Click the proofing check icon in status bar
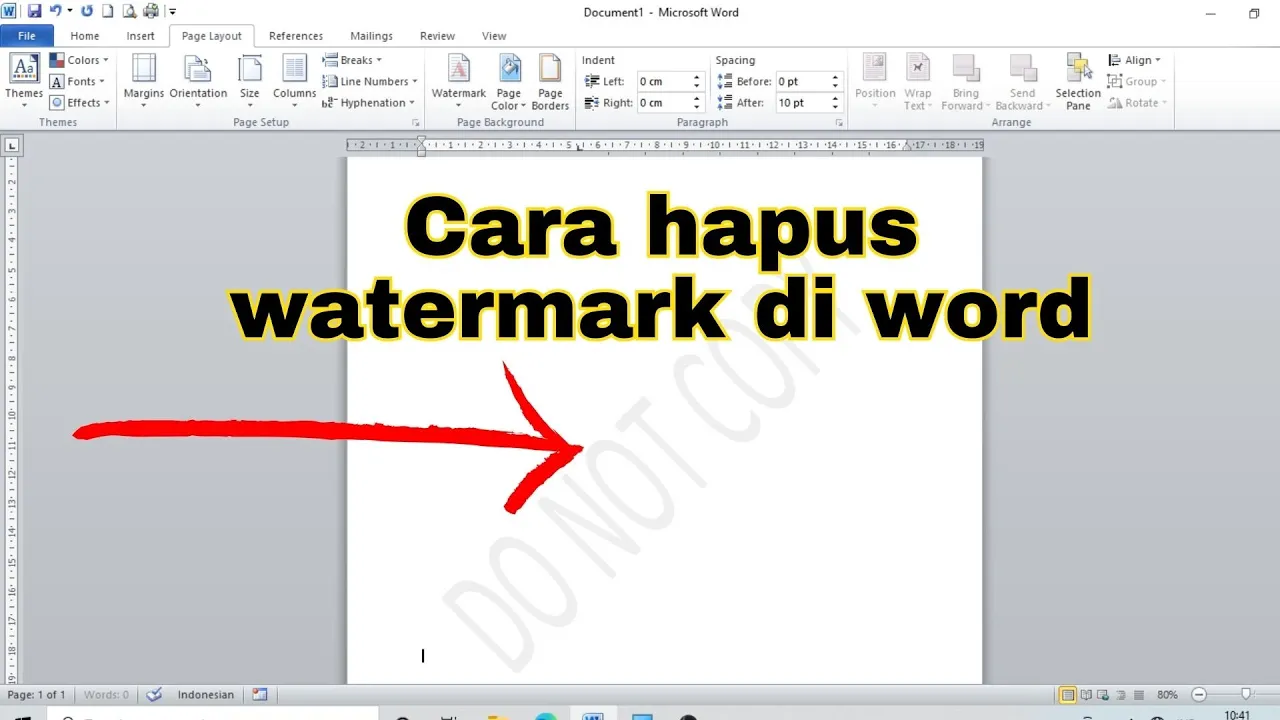1280x720 pixels. click(154, 694)
